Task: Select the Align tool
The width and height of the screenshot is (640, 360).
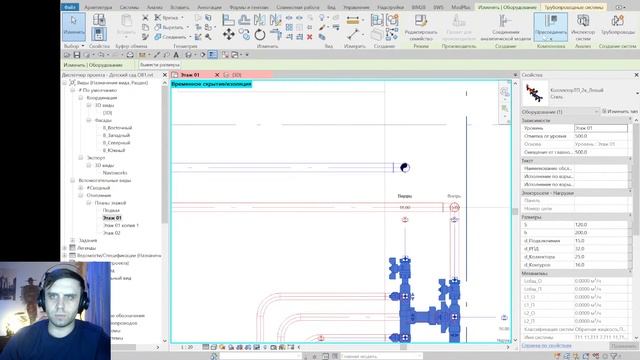Action: (228, 19)
